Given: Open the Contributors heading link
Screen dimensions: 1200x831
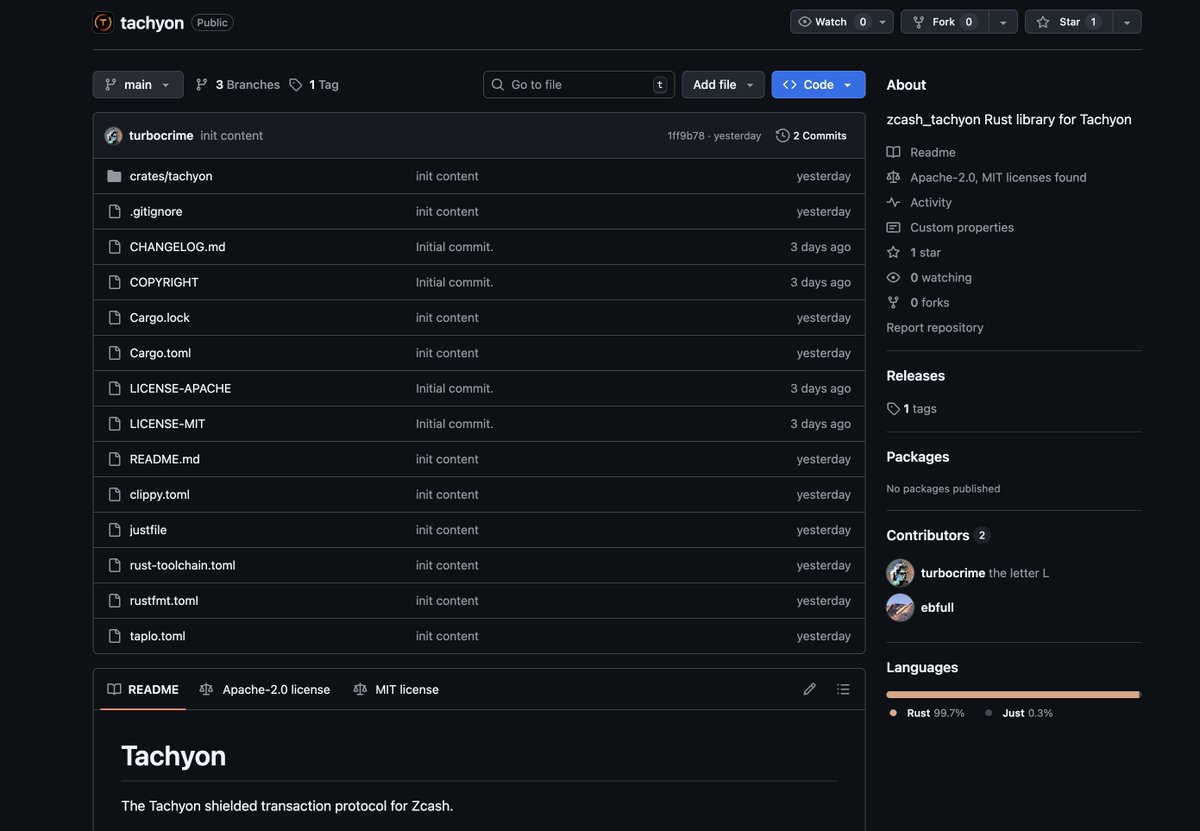Looking at the screenshot, I should point(938,535).
